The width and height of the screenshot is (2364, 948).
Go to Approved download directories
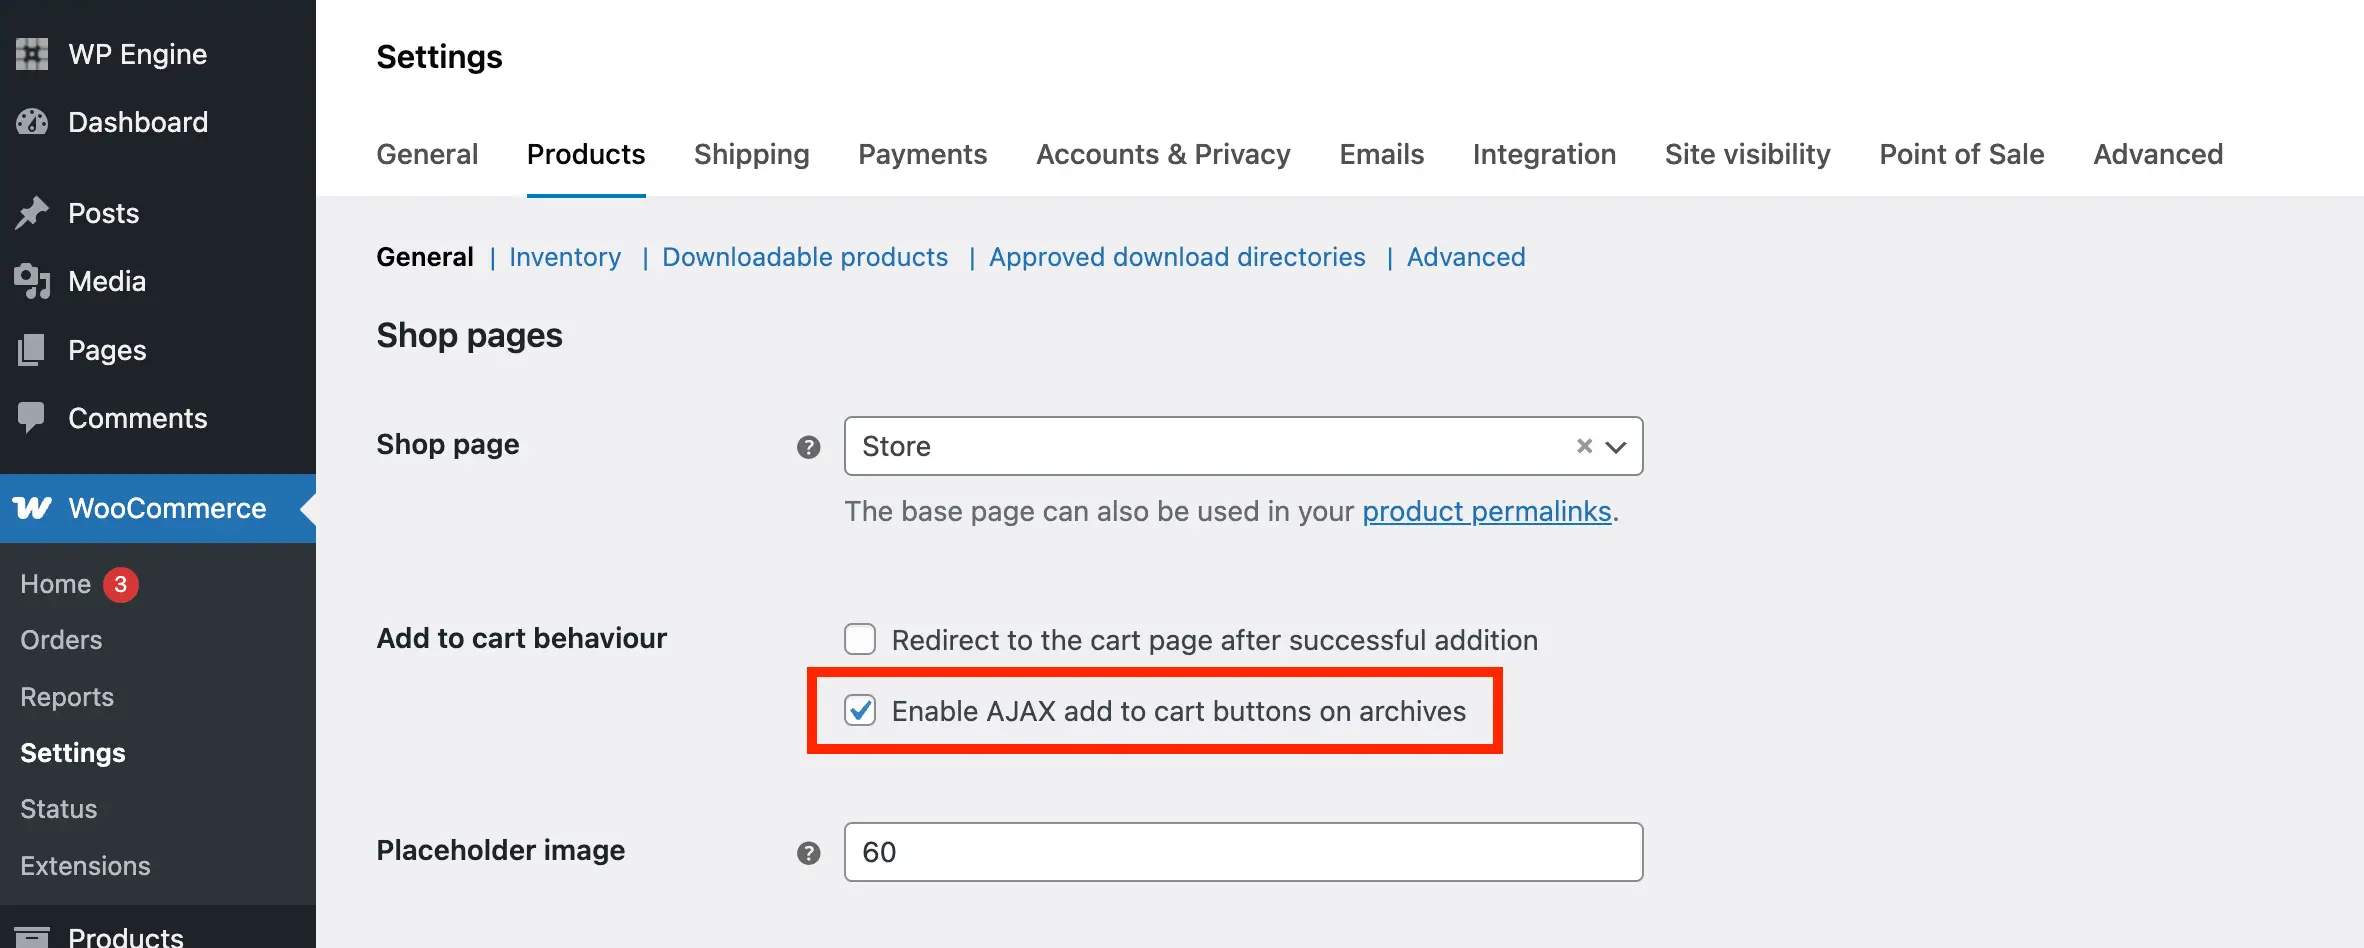tap(1176, 257)
